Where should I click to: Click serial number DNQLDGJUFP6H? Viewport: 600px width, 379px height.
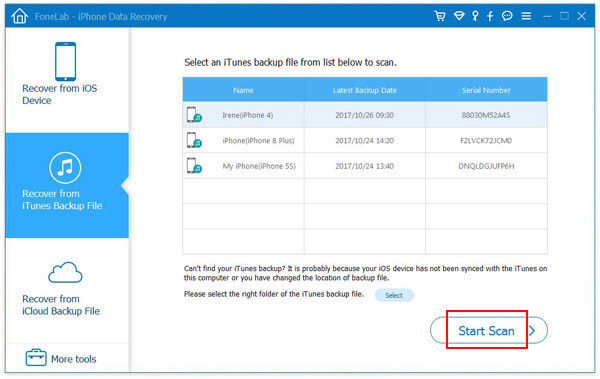coord(486,166)
